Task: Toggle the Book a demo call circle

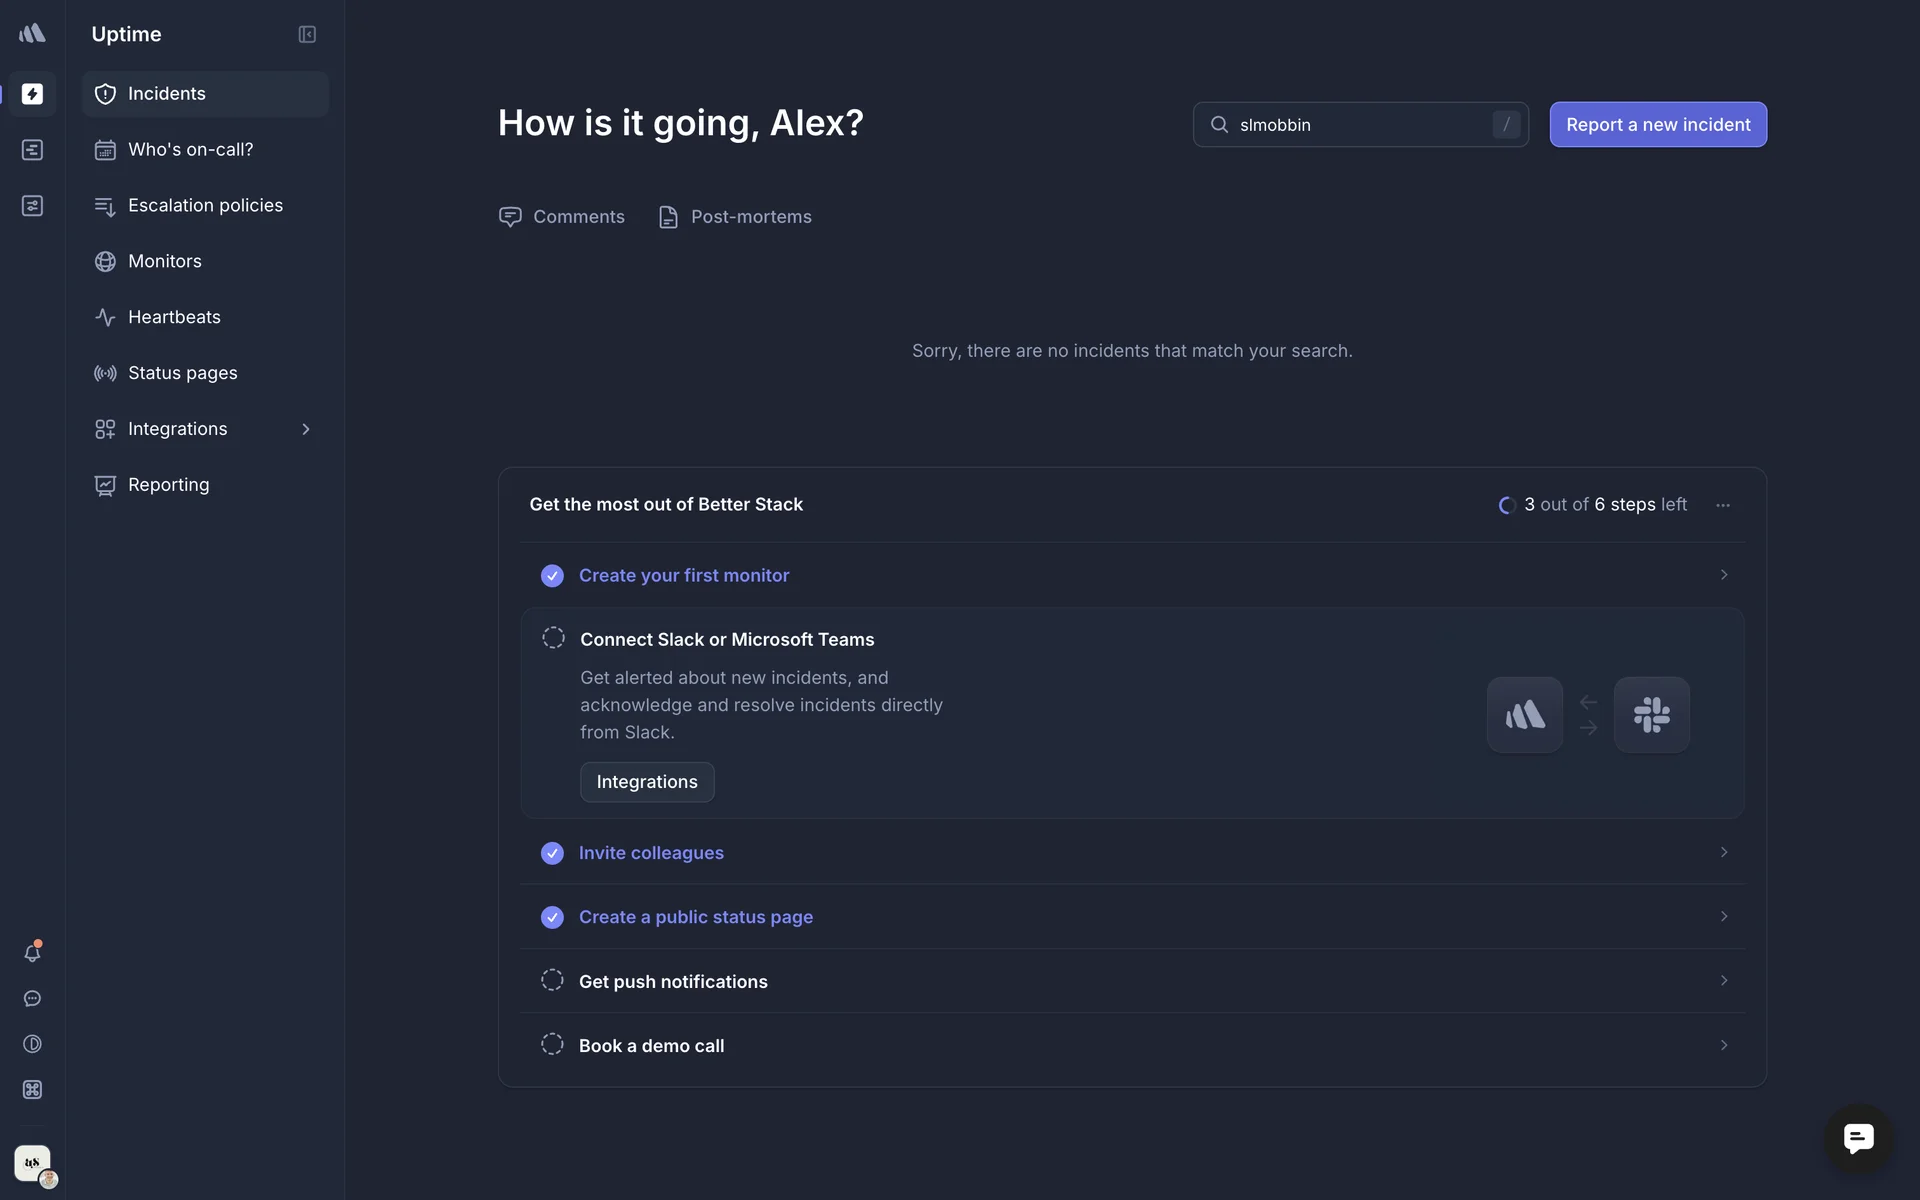Action: 552,1045
